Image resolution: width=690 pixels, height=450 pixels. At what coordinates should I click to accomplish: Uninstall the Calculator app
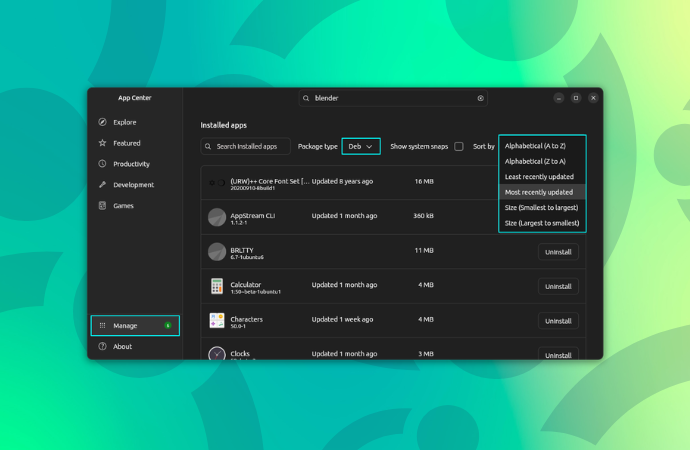tap(558, 287)
